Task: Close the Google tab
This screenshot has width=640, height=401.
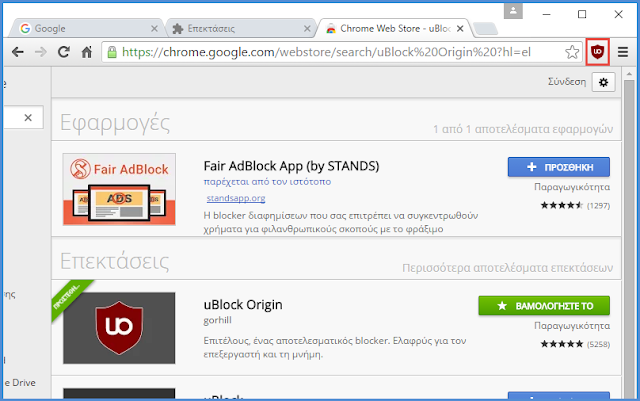Action: 154,29
